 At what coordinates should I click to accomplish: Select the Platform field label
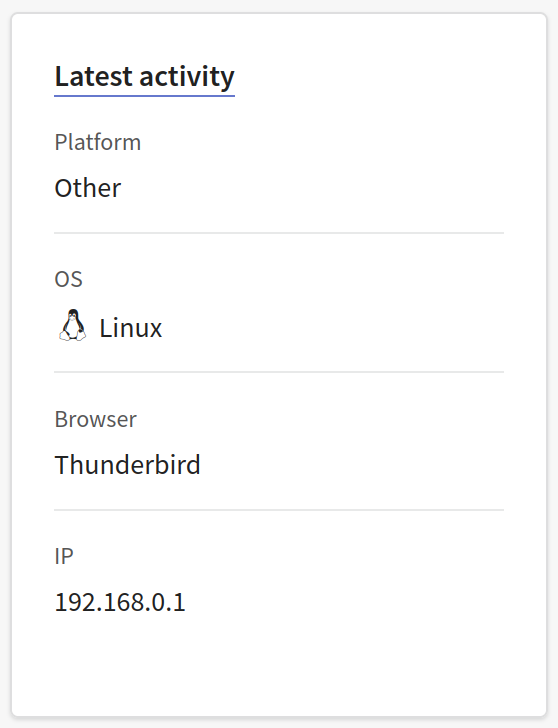pos(97,142)
